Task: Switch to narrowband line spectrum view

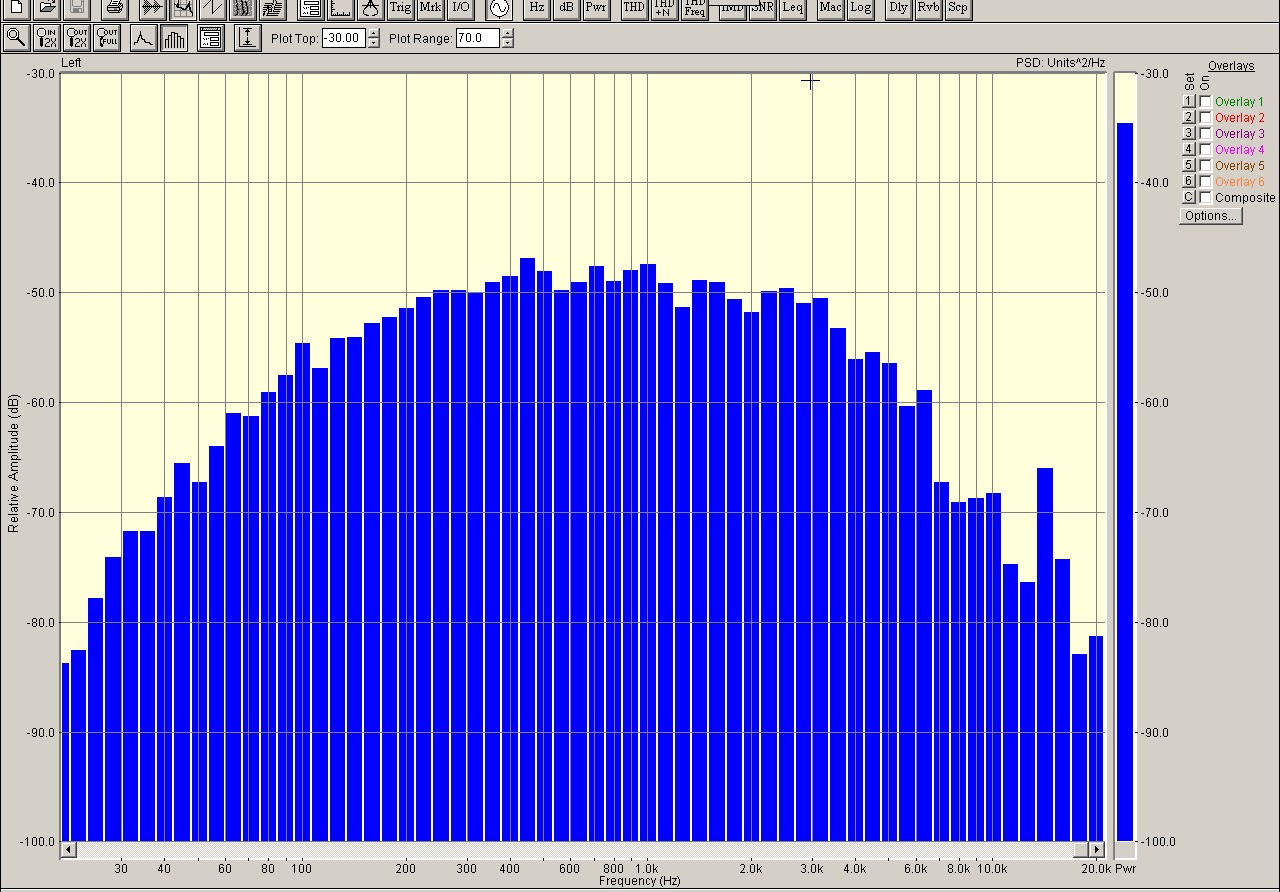Action: click(143, 38)
